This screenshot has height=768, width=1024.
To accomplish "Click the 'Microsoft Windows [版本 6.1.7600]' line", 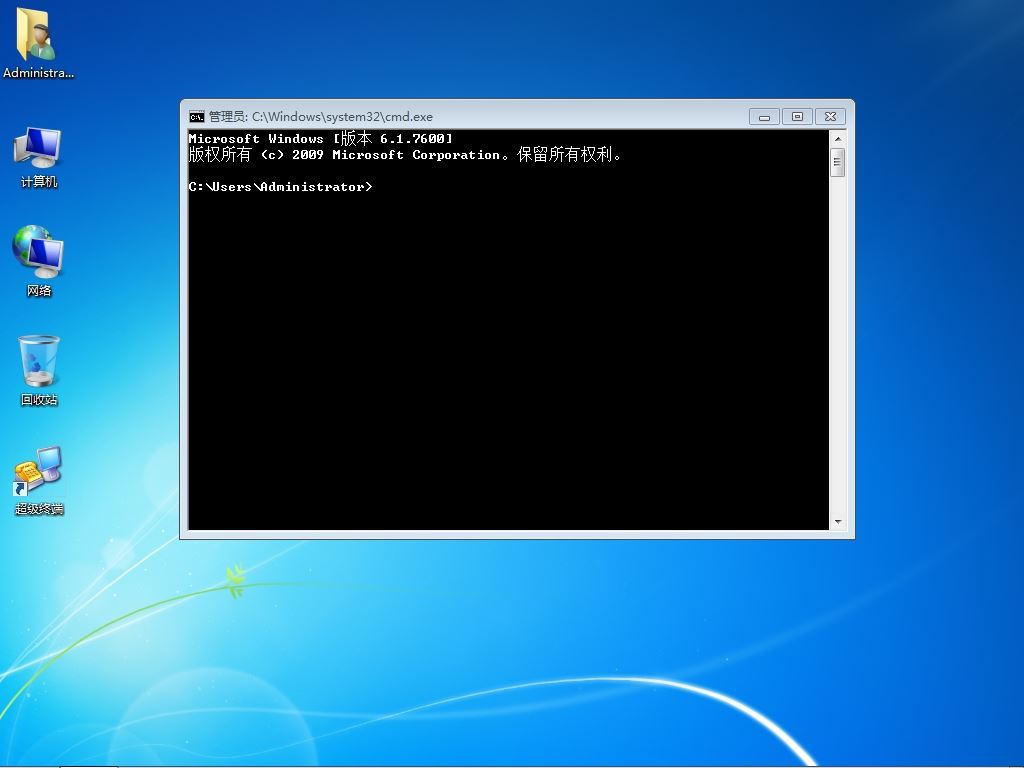I will click(x=320, y=138).
